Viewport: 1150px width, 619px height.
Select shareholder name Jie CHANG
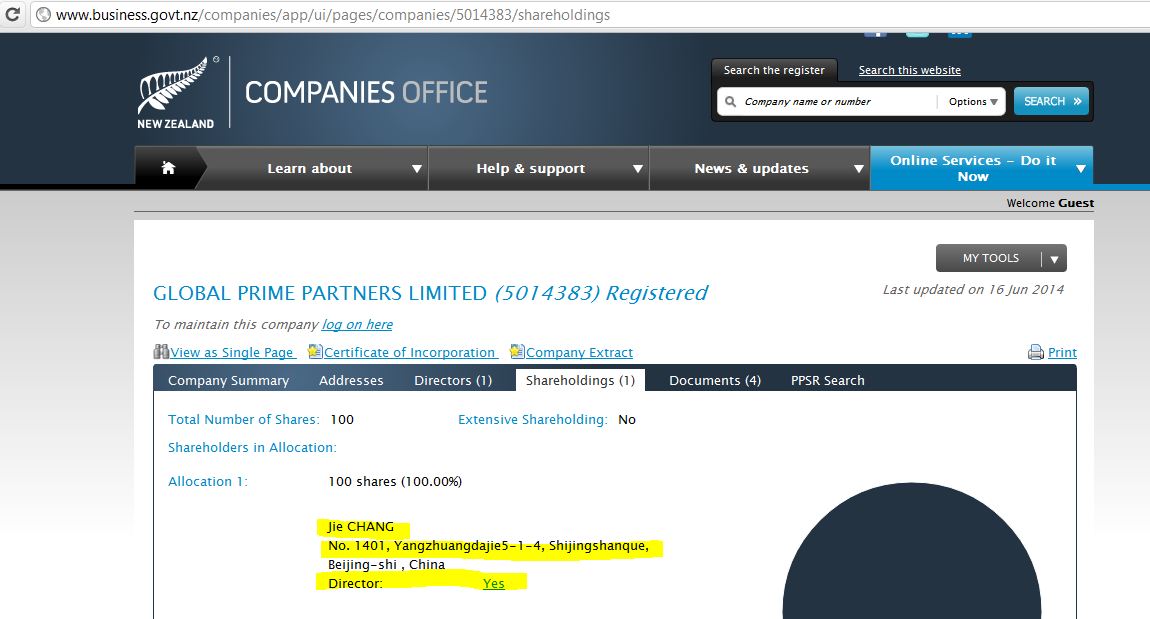click(x=360, y=527)
